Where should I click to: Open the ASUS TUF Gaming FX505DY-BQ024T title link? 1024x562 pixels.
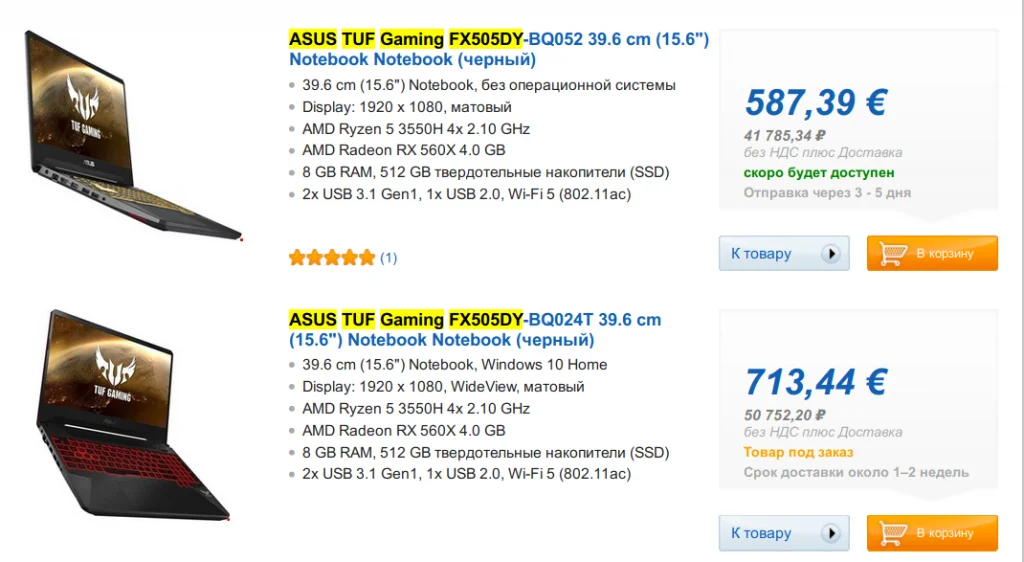click(x=475, y=329)
